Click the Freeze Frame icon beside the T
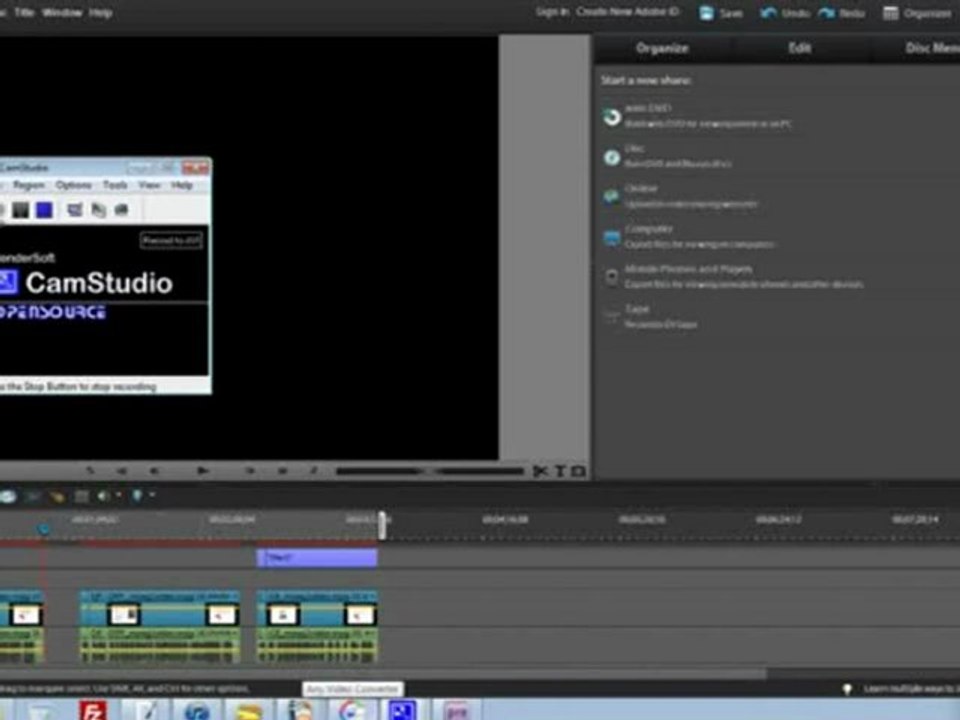960x720 pixels. point(579,471)
